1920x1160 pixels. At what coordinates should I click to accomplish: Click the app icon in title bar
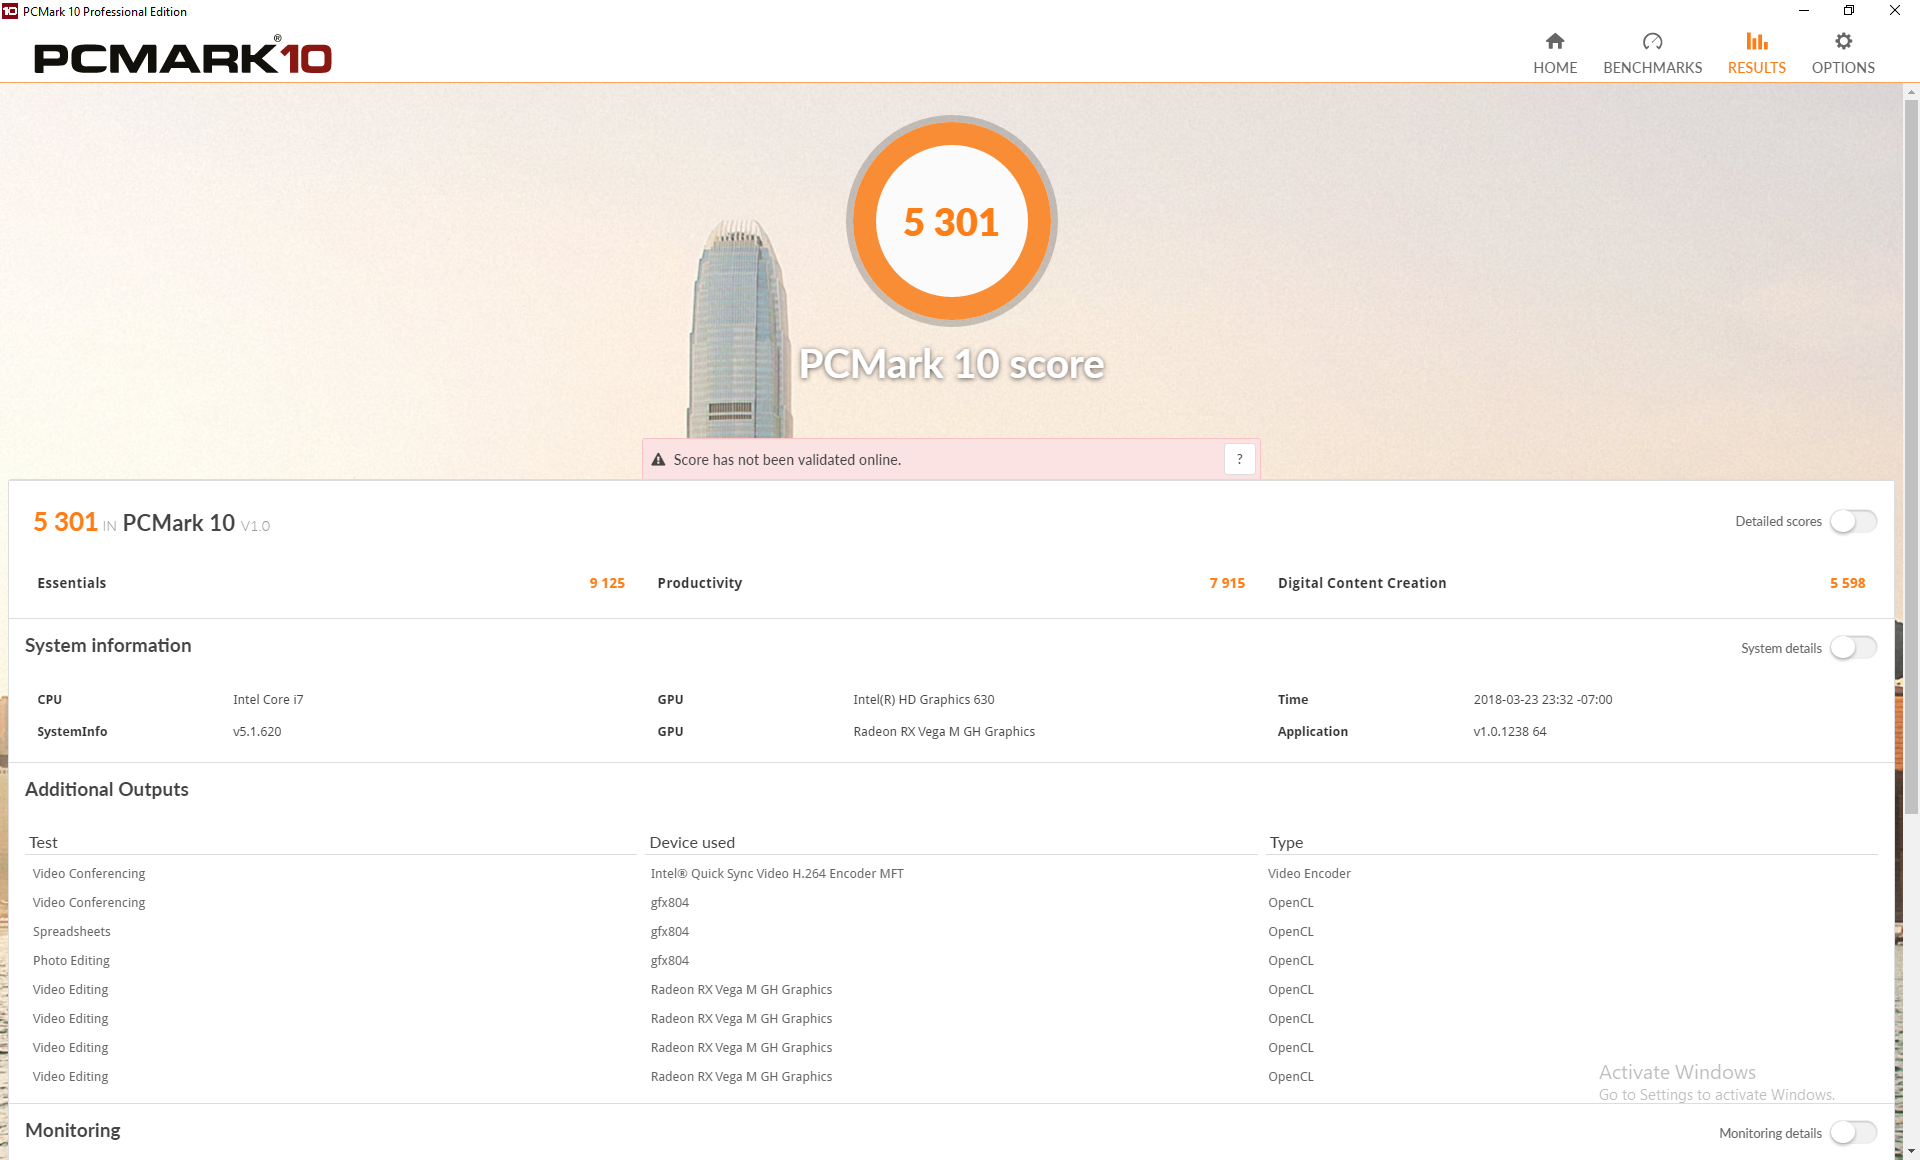pyautogui.click(x=10, y=11)
